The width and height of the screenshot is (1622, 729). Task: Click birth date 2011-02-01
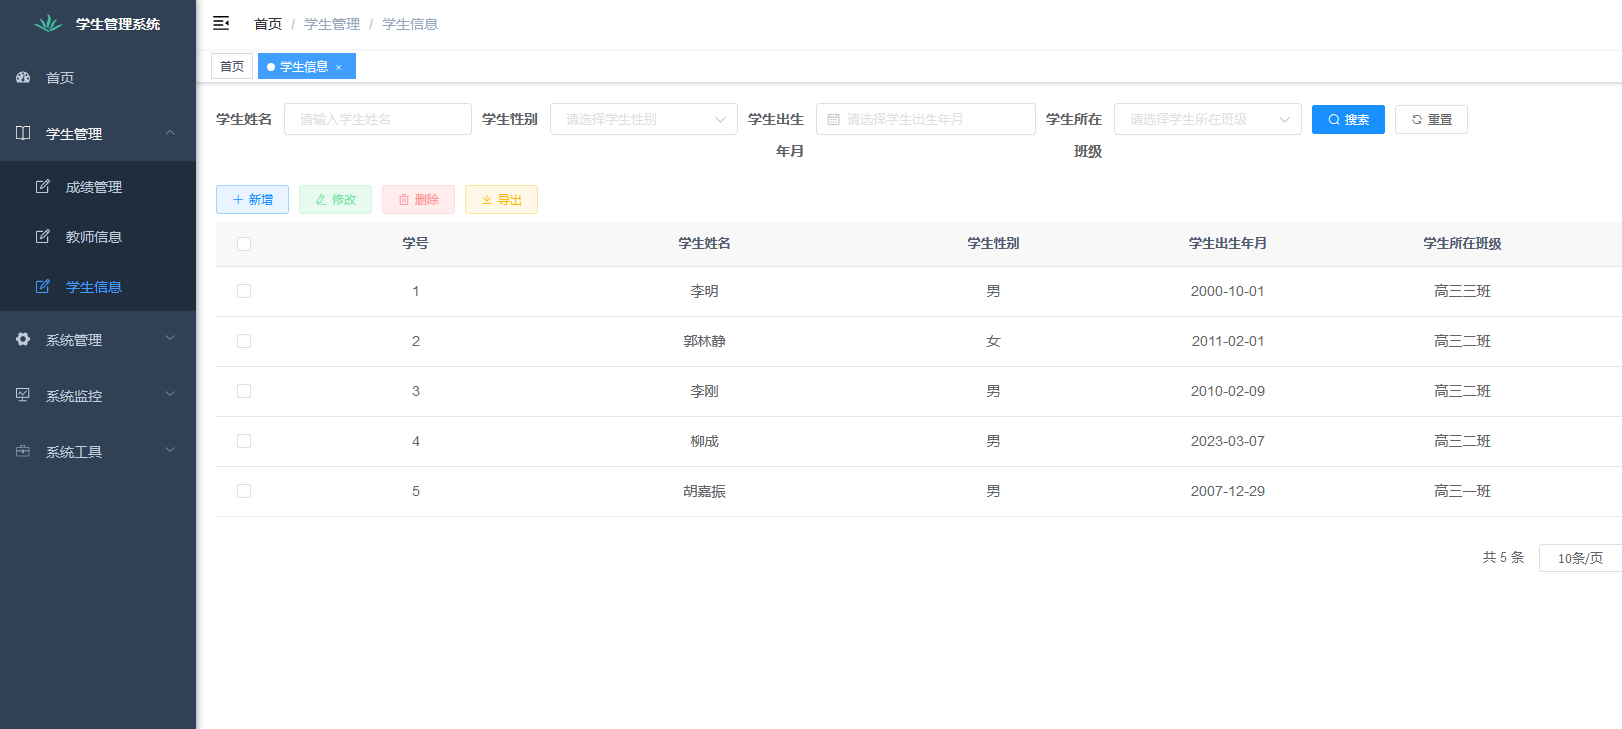coord(1228,341)
